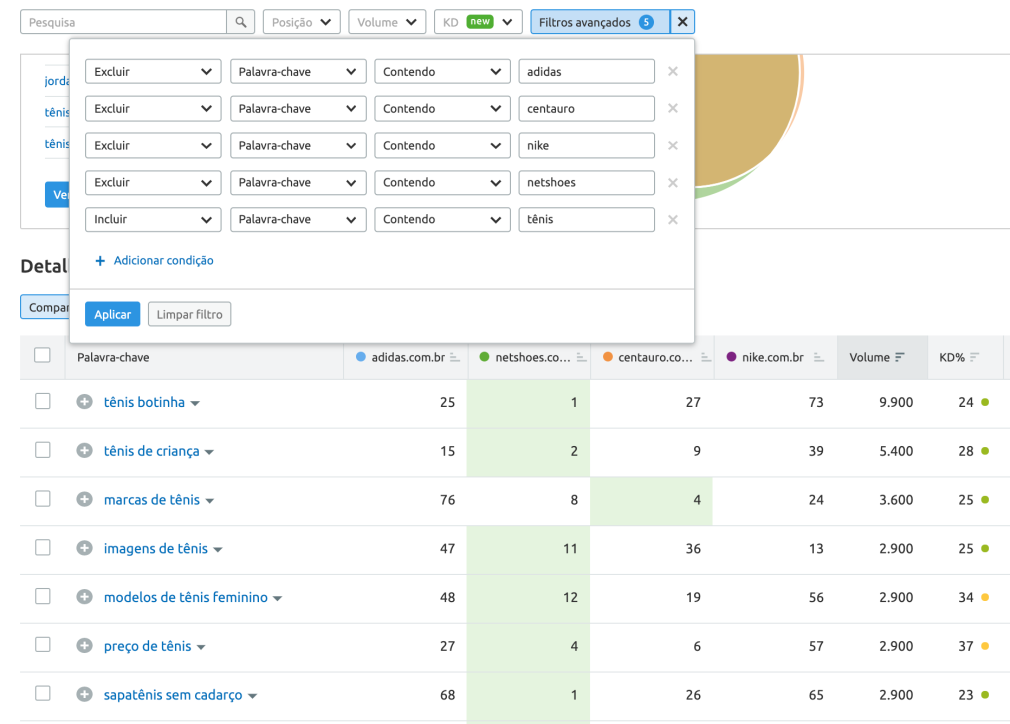Remove the nike filter condition
The height and width of the screenshot is (724, 1010).
tap(672, 146)
